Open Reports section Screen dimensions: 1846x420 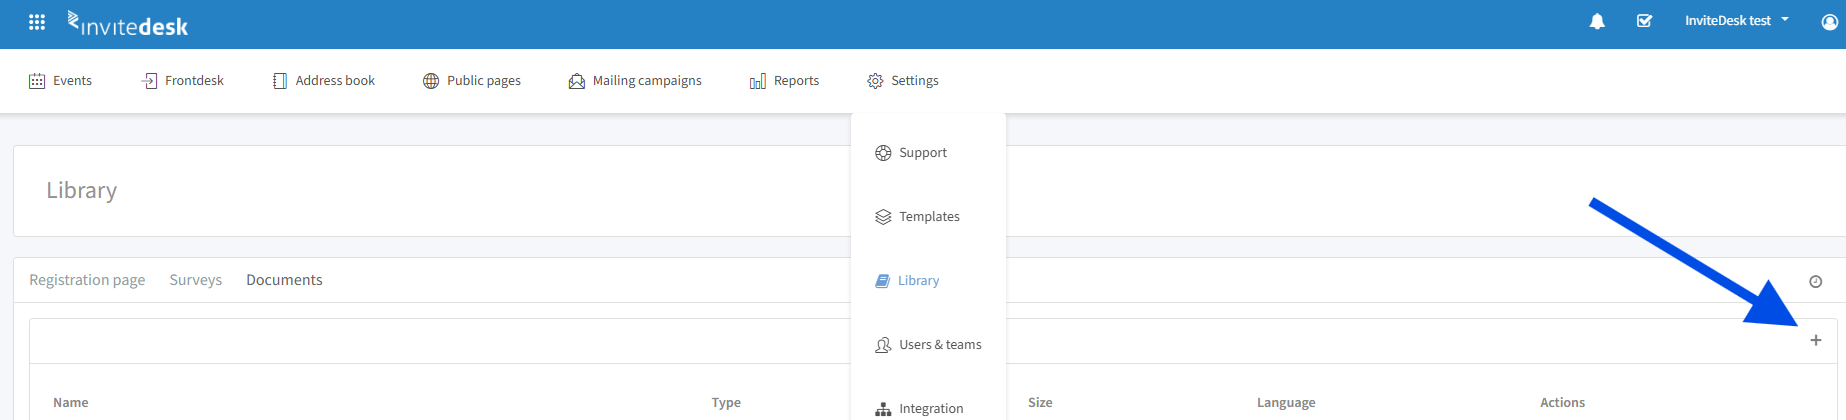(x=784, y=81)
